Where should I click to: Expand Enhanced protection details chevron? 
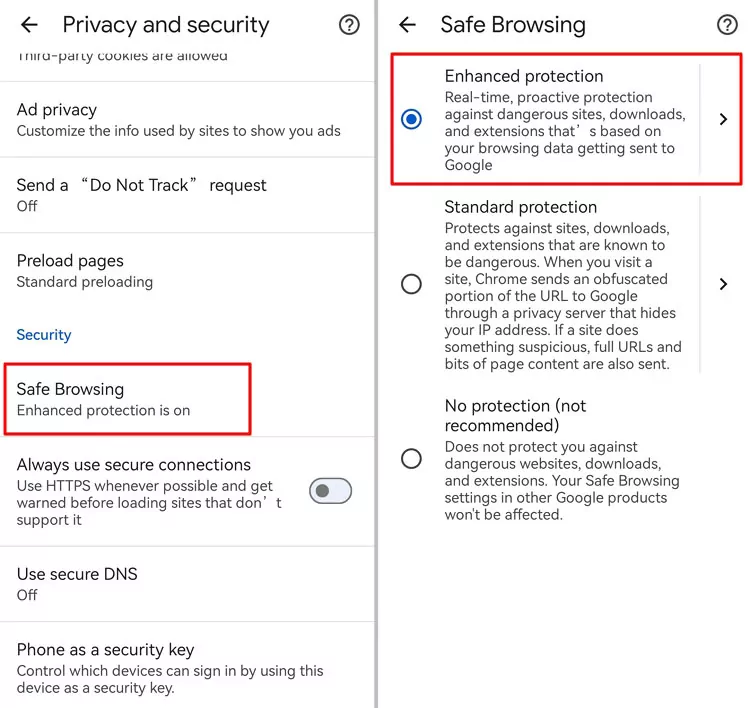pyautogui.click(x=723, y=119)
